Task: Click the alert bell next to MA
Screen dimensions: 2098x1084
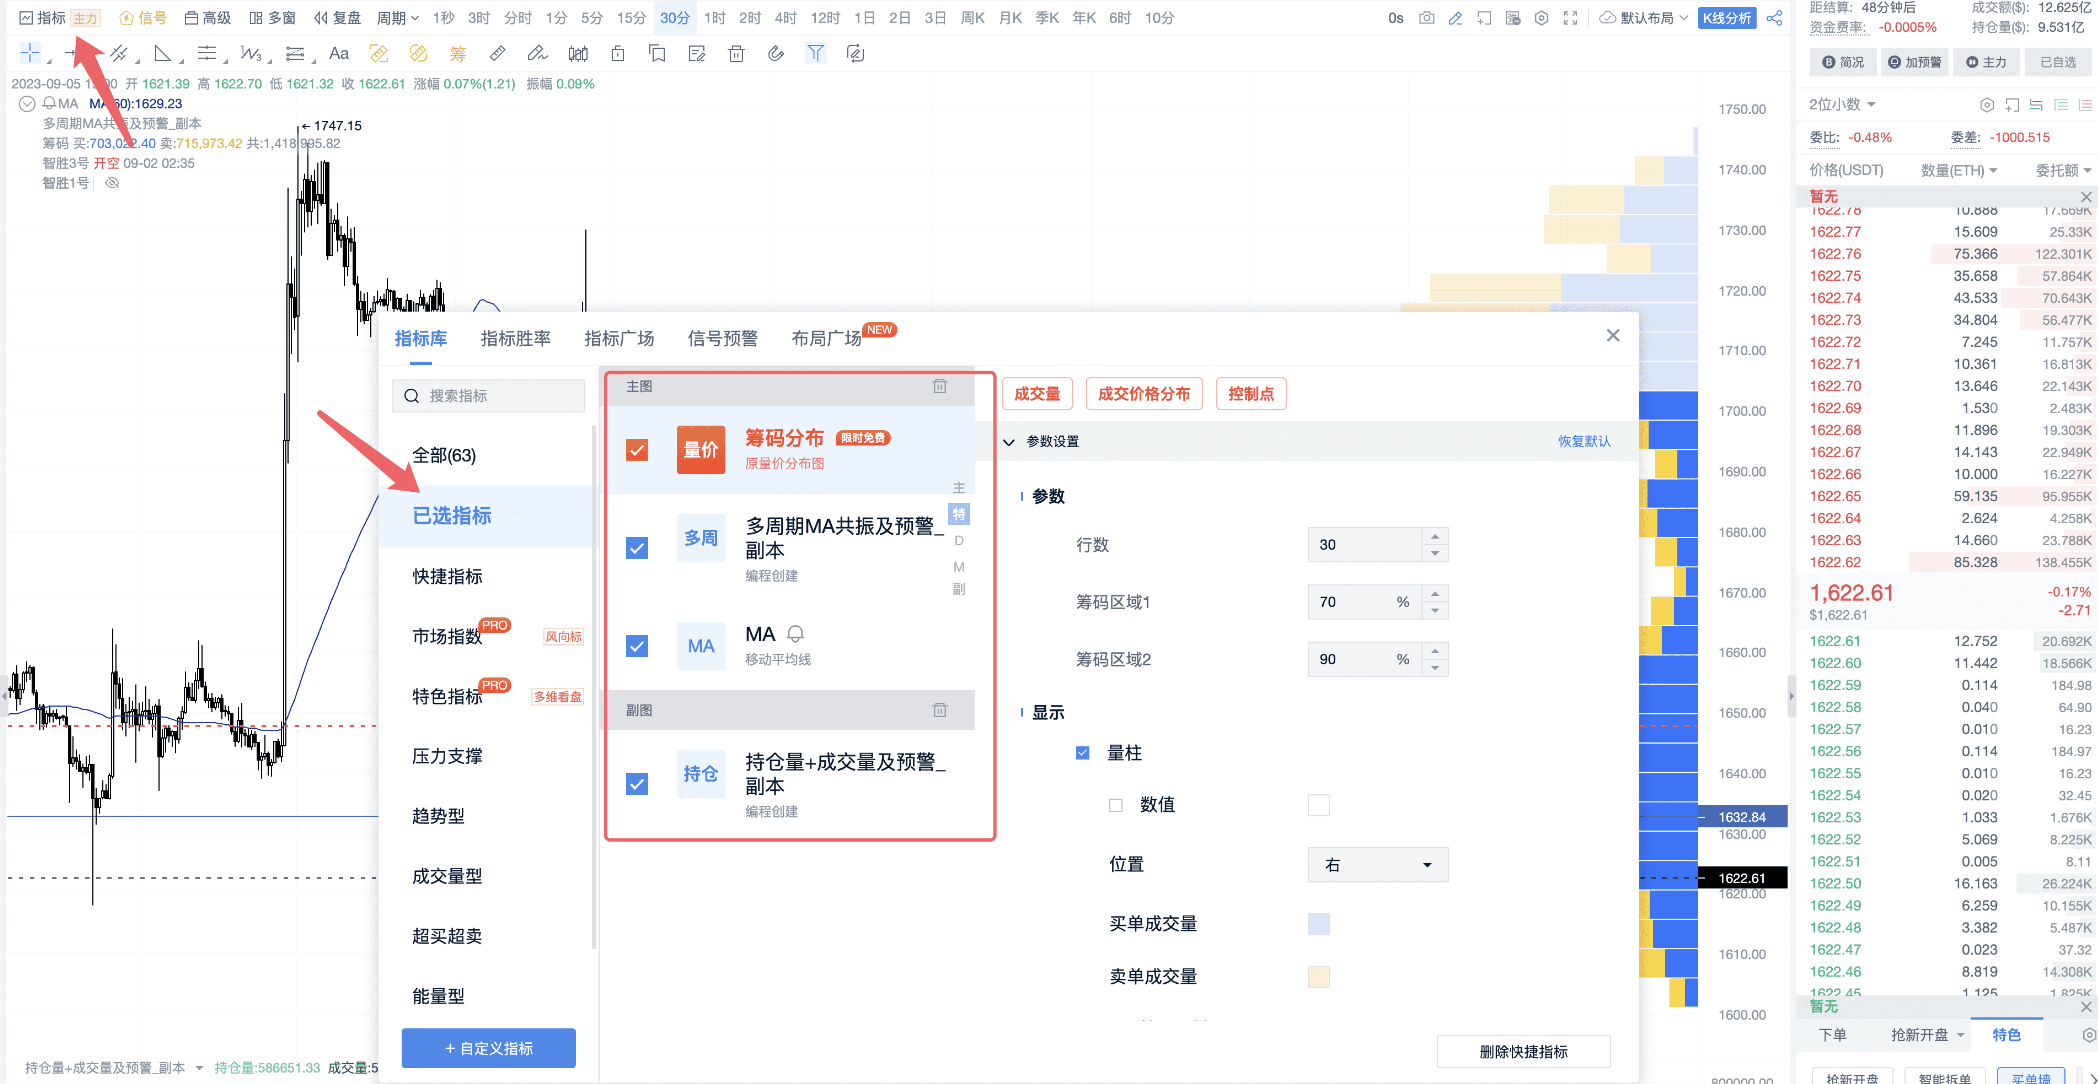Action: (x=796, y=634)
